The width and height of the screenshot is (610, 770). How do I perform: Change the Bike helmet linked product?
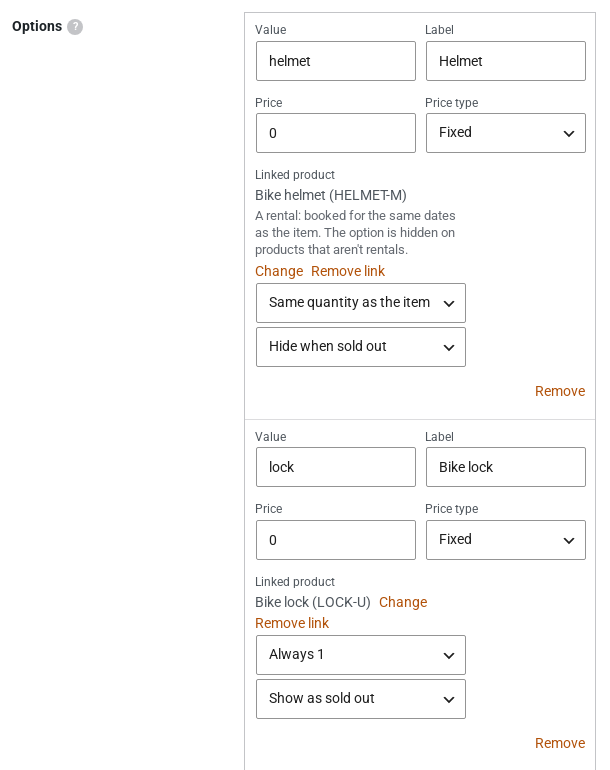coord(279,271)
